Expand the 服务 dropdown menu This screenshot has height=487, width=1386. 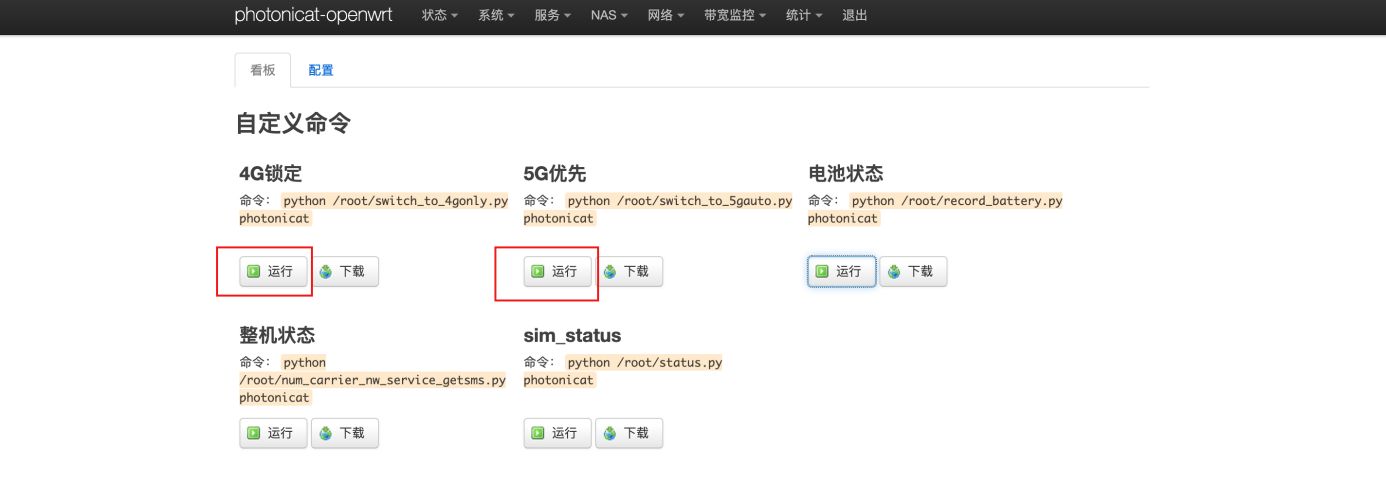tap(552, 16)
